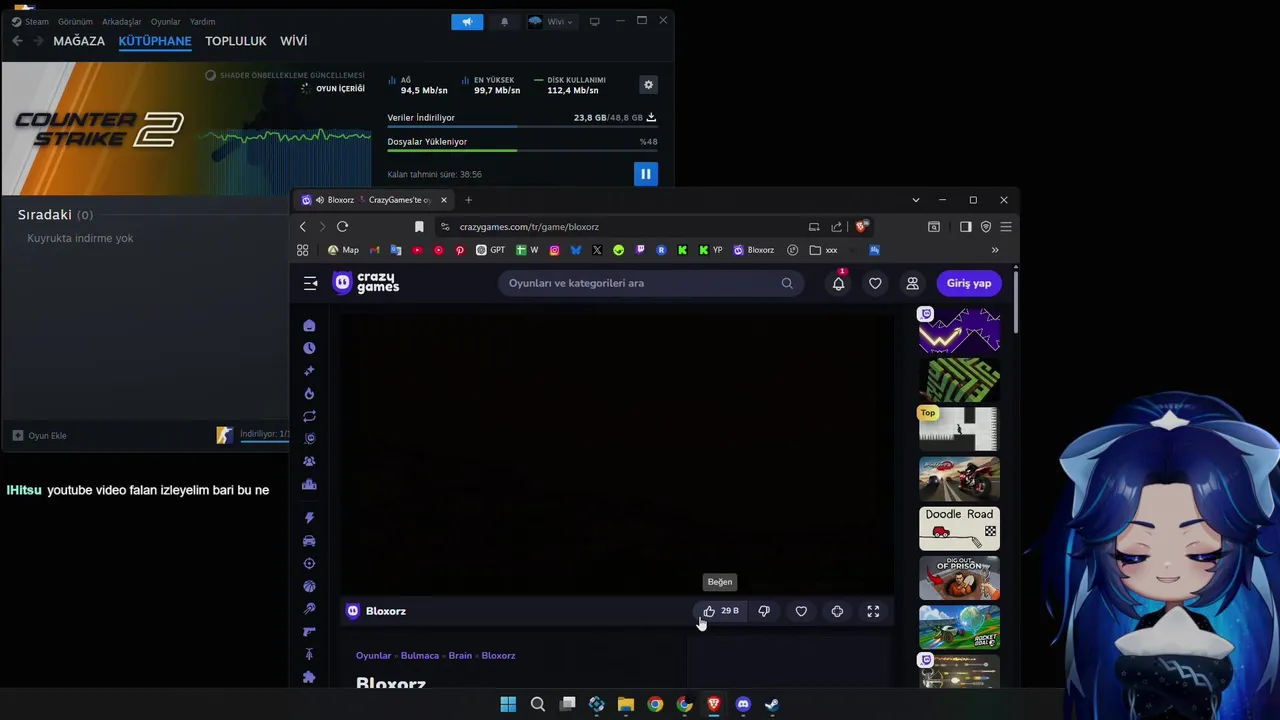This screenshot has height=720, width=1280.
Task: Open CrazyGames notifications bell
Action: pos(838,284)
